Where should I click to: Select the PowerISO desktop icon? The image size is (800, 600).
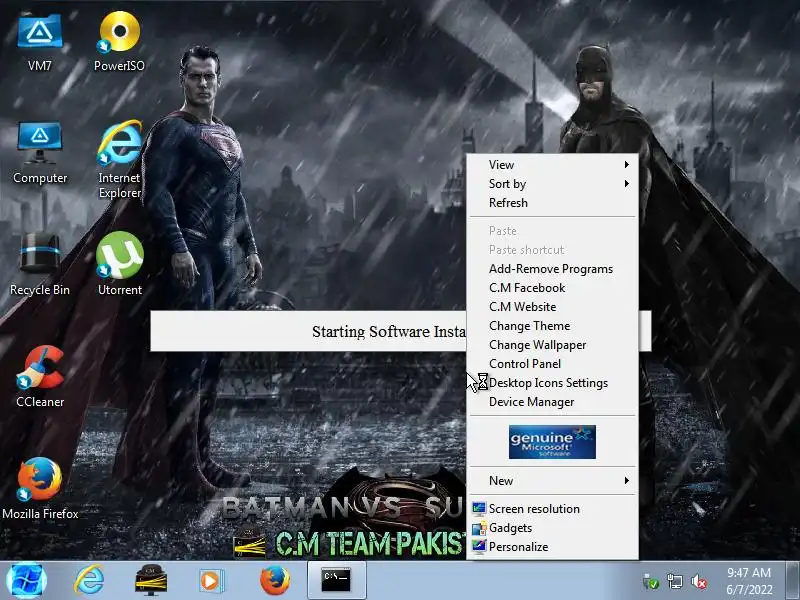tap(119, 42)
